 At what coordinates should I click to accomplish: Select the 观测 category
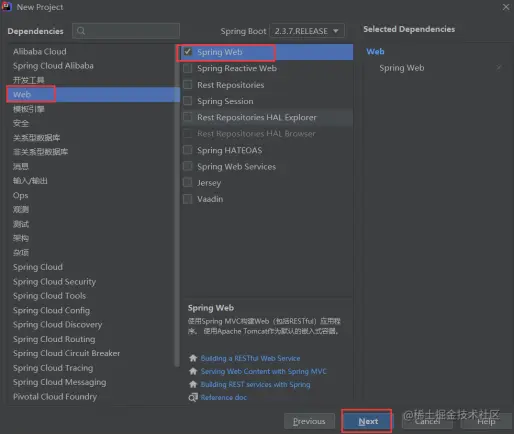(21, 209)
